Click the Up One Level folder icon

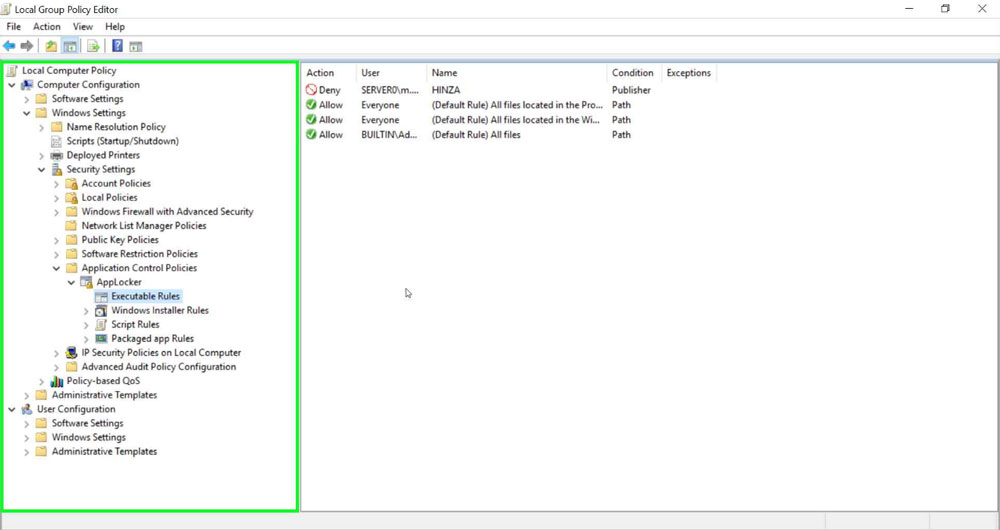click(51, 46)
